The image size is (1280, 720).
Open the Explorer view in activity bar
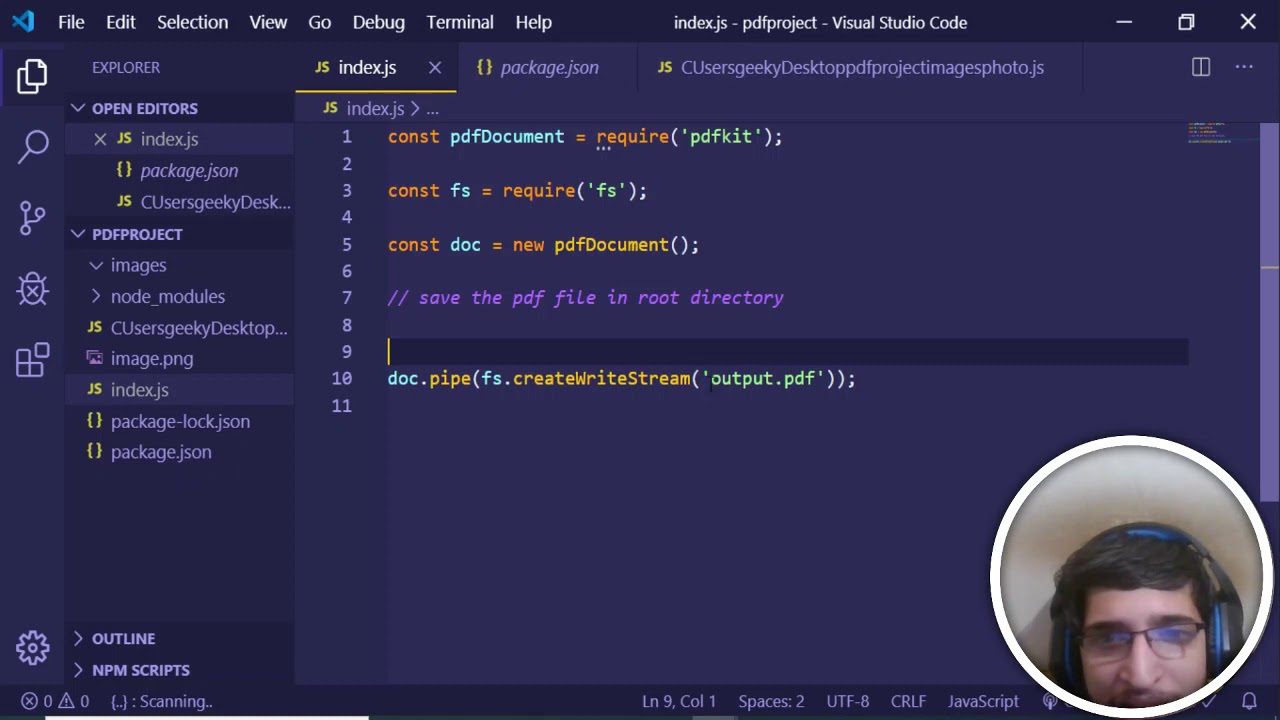coord(32,77)
